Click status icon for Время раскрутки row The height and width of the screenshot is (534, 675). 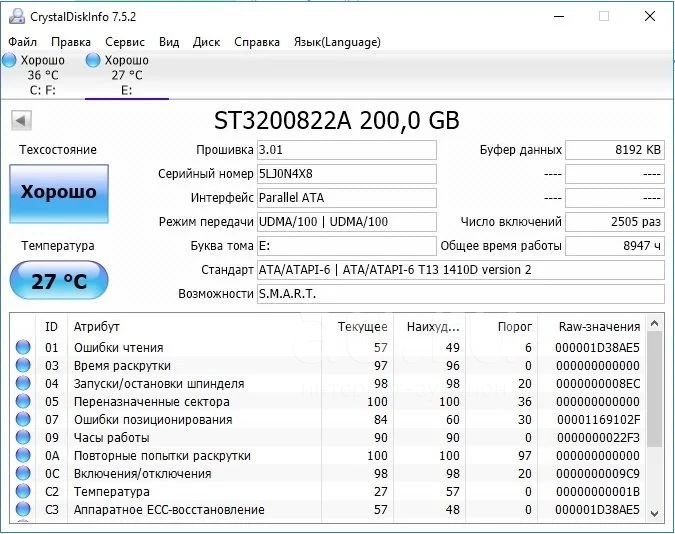point(23,365)
